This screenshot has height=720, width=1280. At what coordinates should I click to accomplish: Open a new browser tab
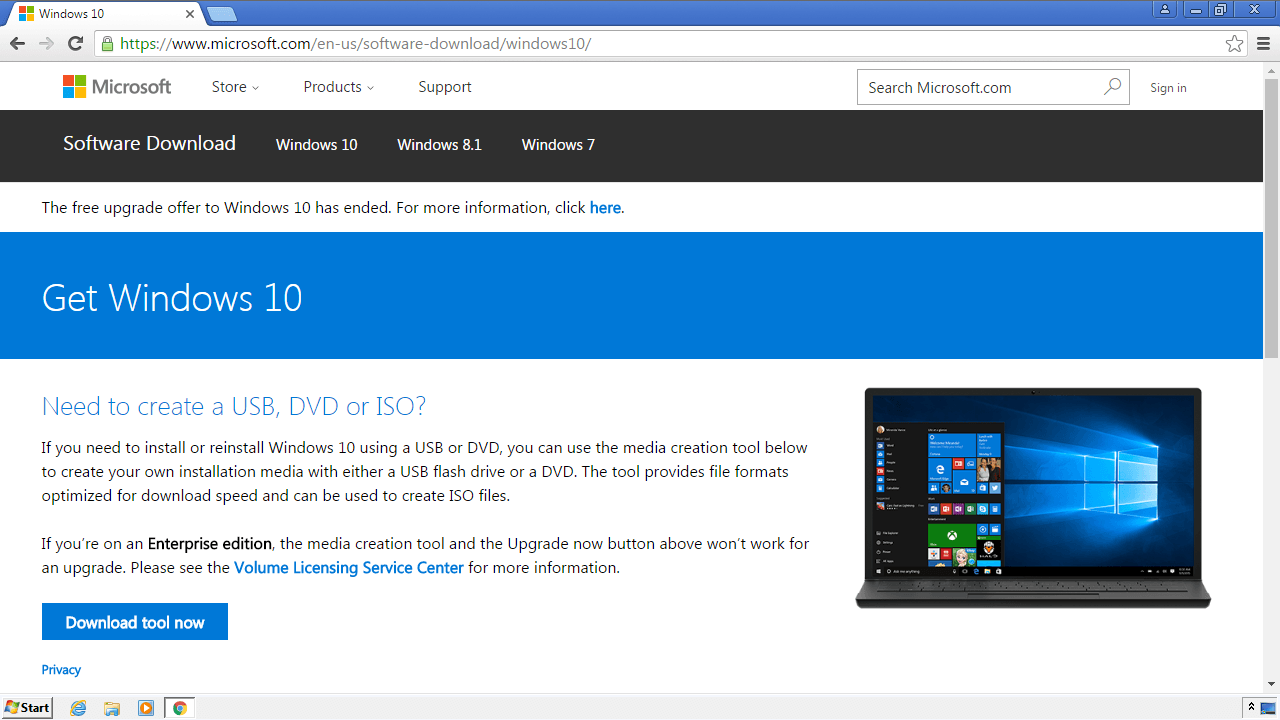click(x=221, y=14)
